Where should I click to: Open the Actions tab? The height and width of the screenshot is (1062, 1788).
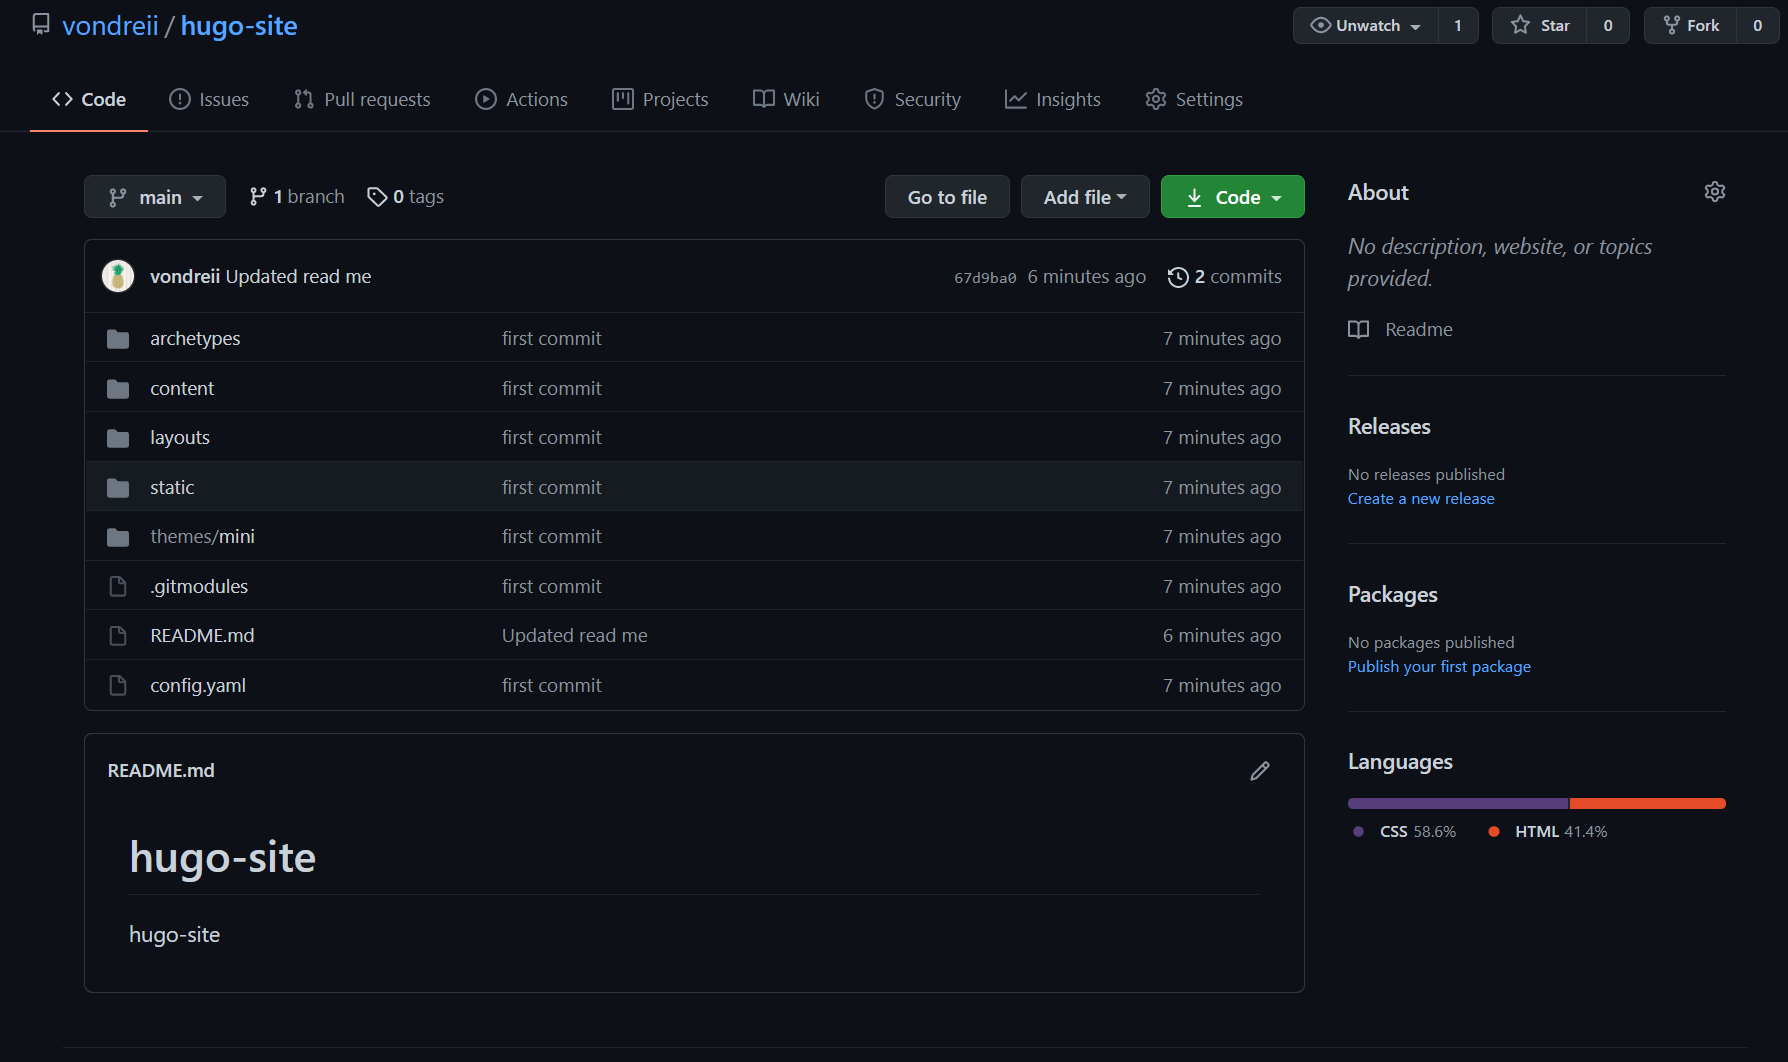[521, 99]
